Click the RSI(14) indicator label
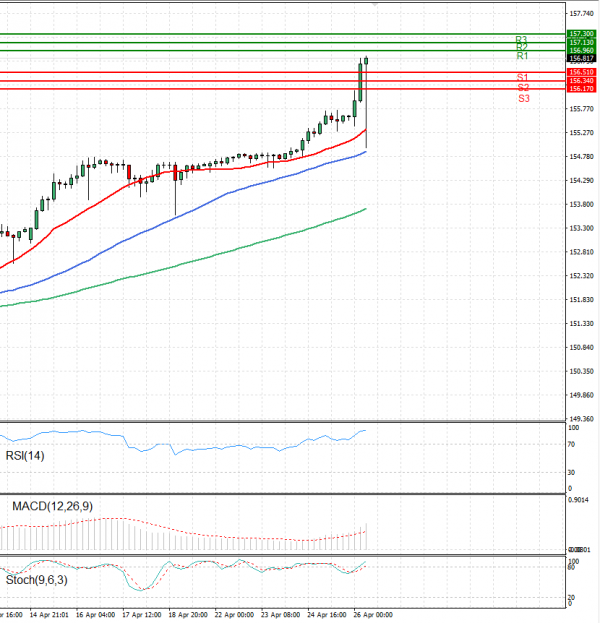Viewport: 600px width, 623px height. [x=25, y=455]
